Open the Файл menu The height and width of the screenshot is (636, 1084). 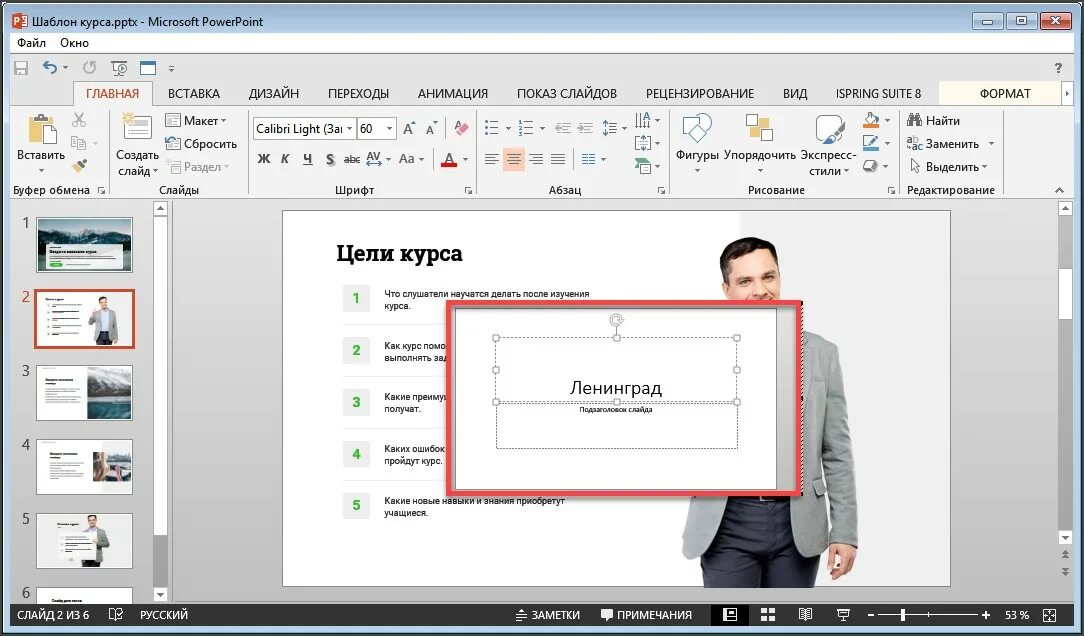[x=32, y=42]
